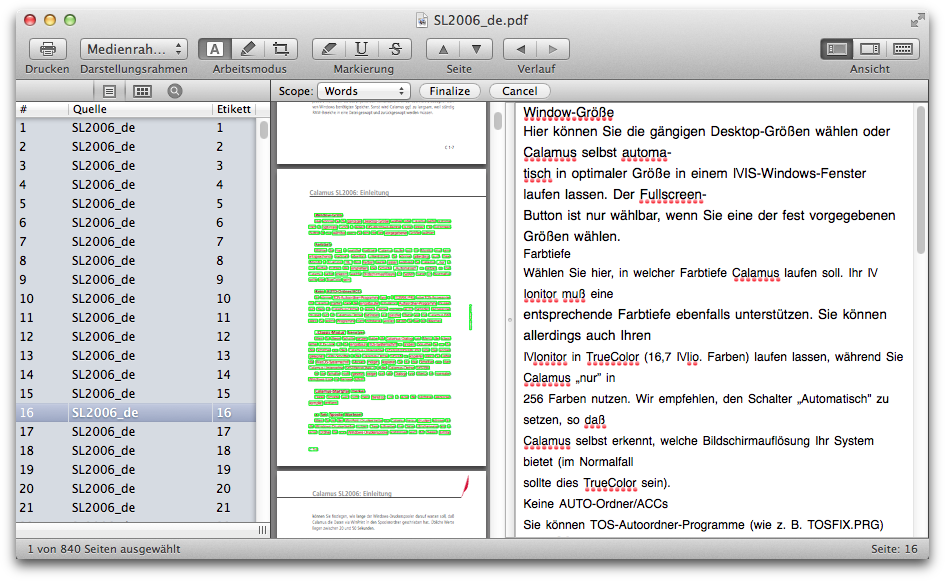Click the 'Window-Größe' heading text
The width and height of the screenshot is (945, 581).
[568, 113]
